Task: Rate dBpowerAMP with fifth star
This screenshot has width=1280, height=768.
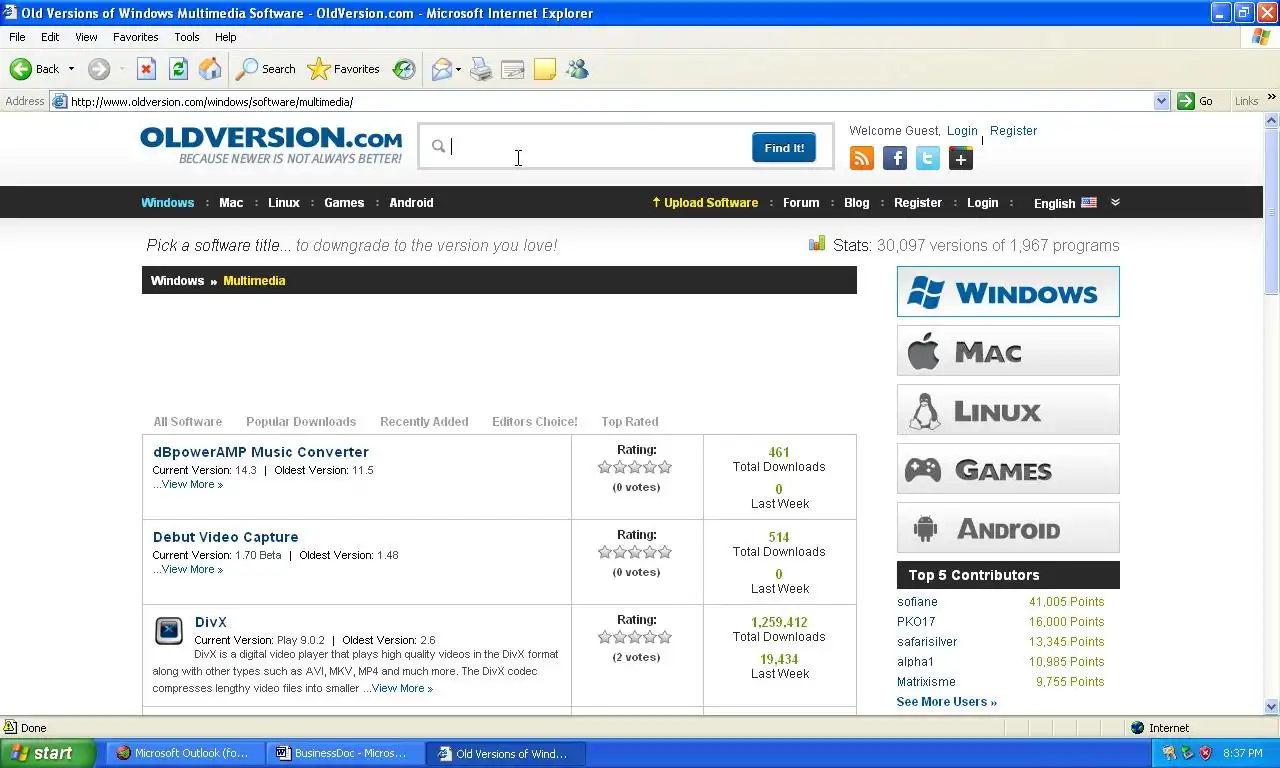Action: pyautogui.click(x=666, y=467)
